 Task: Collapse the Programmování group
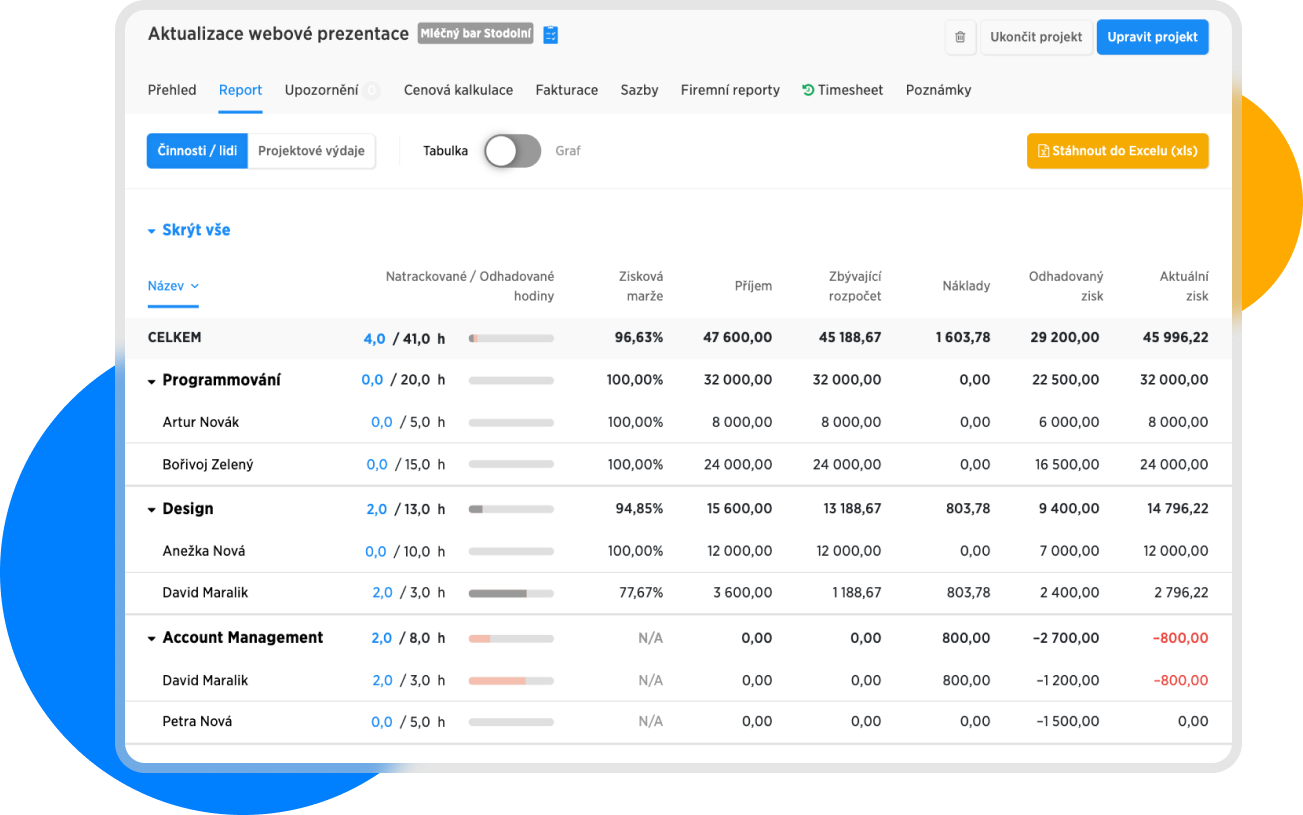[152, 381]
